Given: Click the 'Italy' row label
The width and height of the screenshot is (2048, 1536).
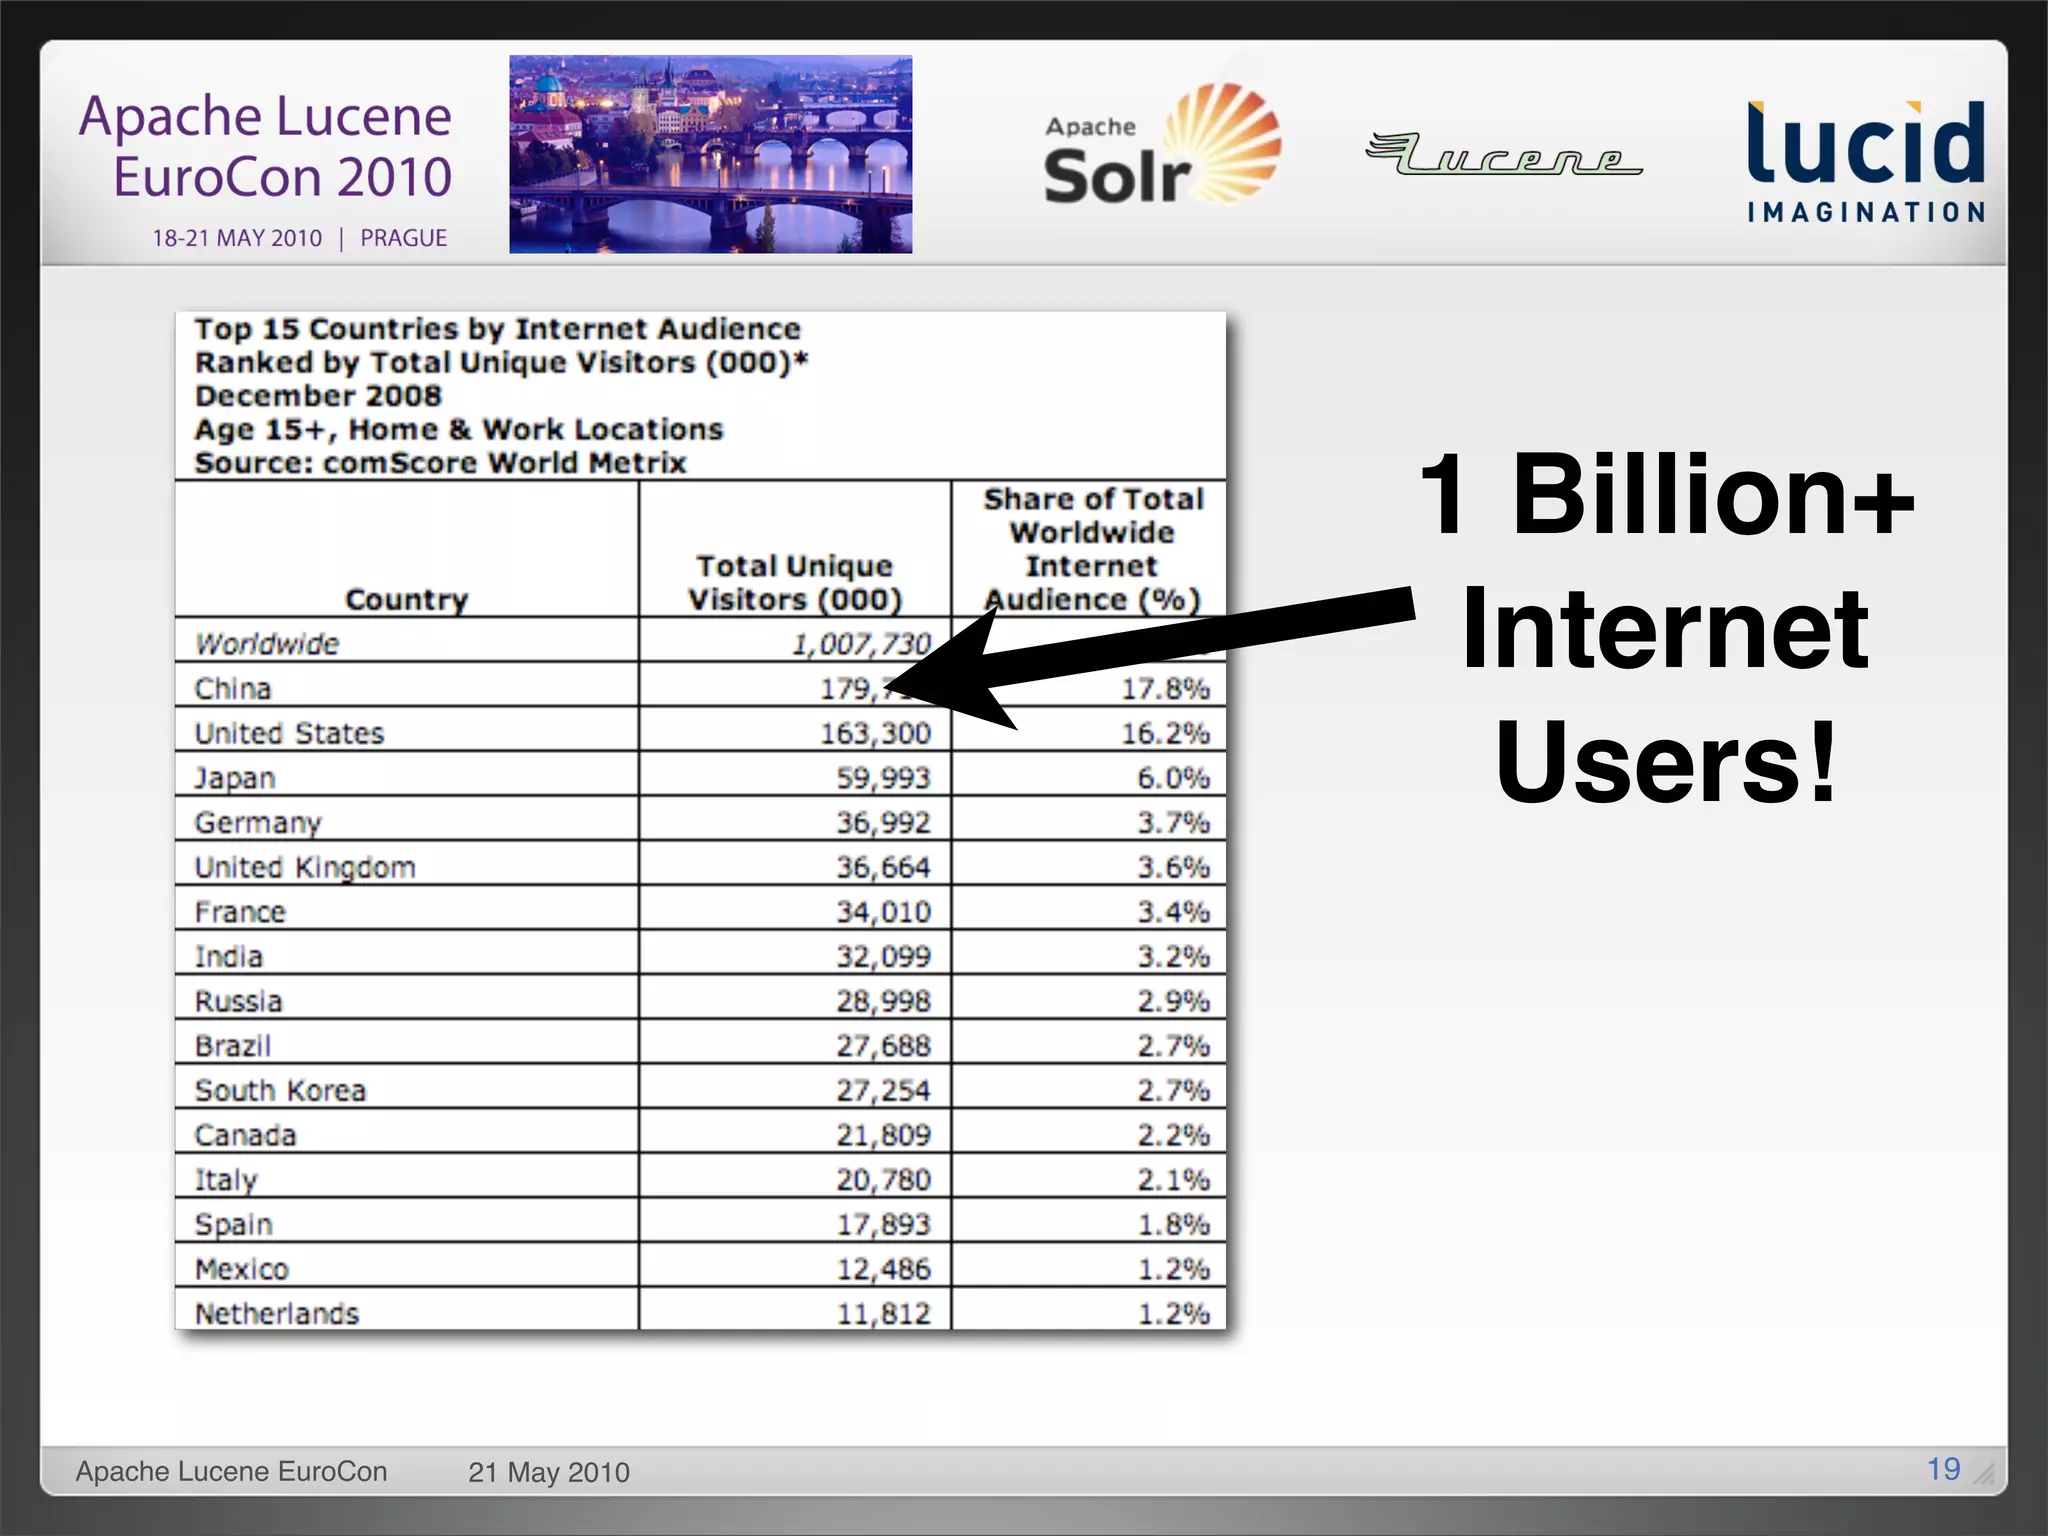Looking at the screenshot, I should 226,1181.
